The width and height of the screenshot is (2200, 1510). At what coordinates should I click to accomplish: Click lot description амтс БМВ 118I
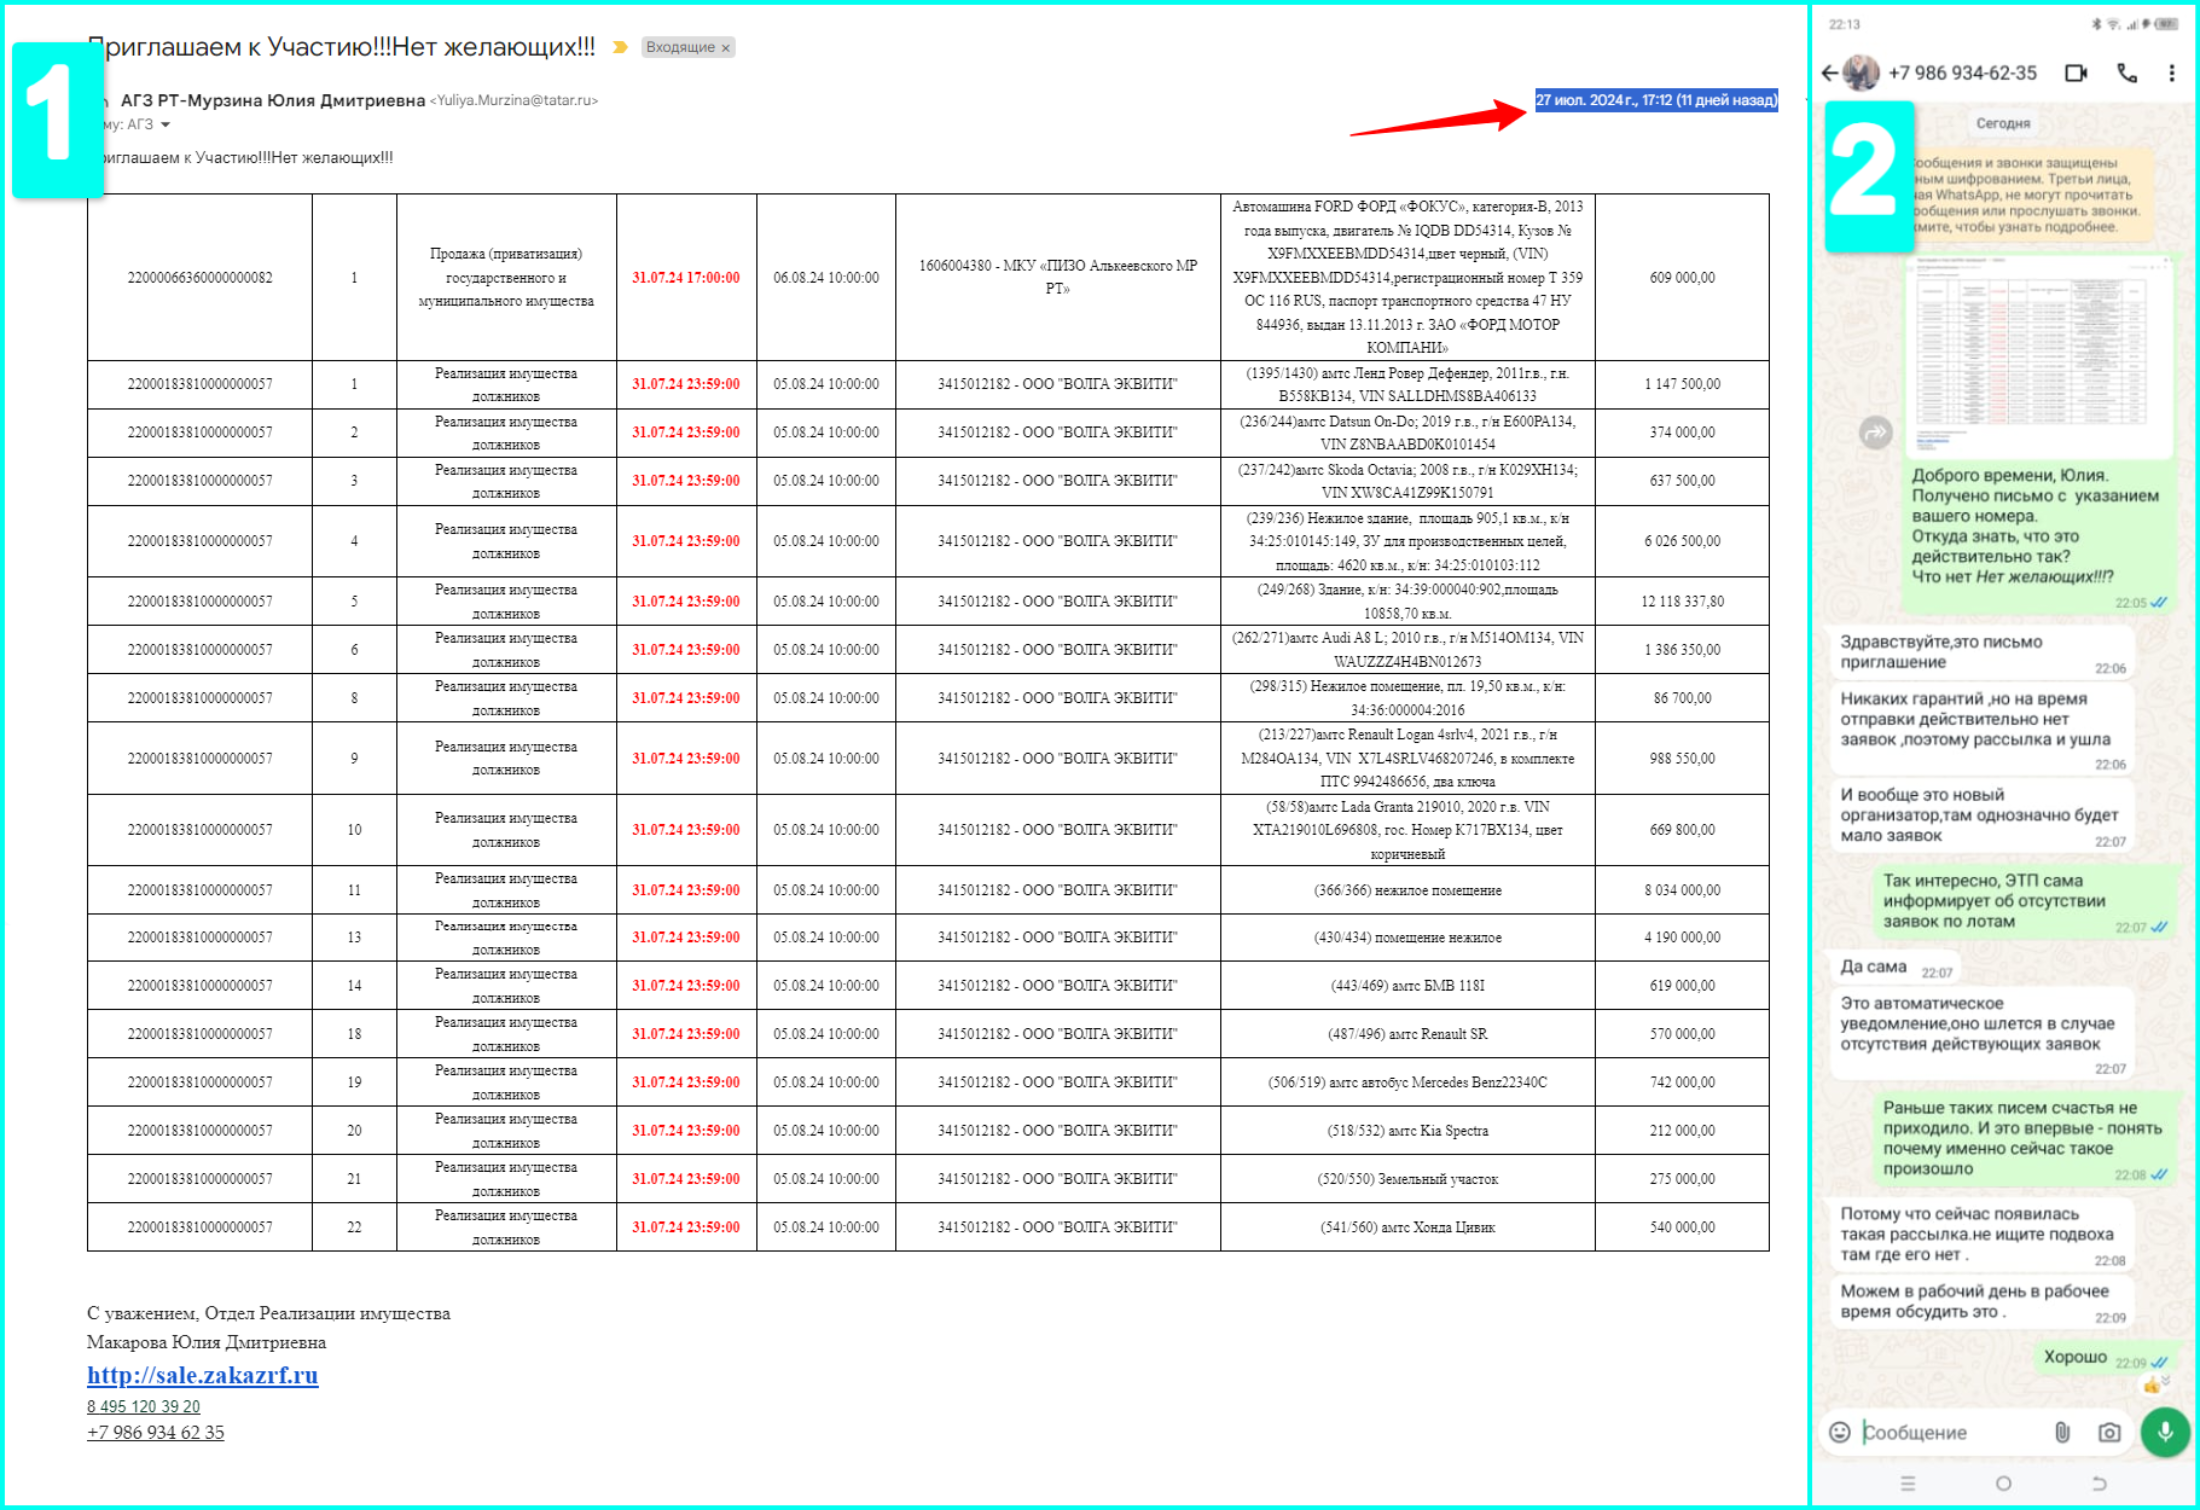tap(1408, 986)
